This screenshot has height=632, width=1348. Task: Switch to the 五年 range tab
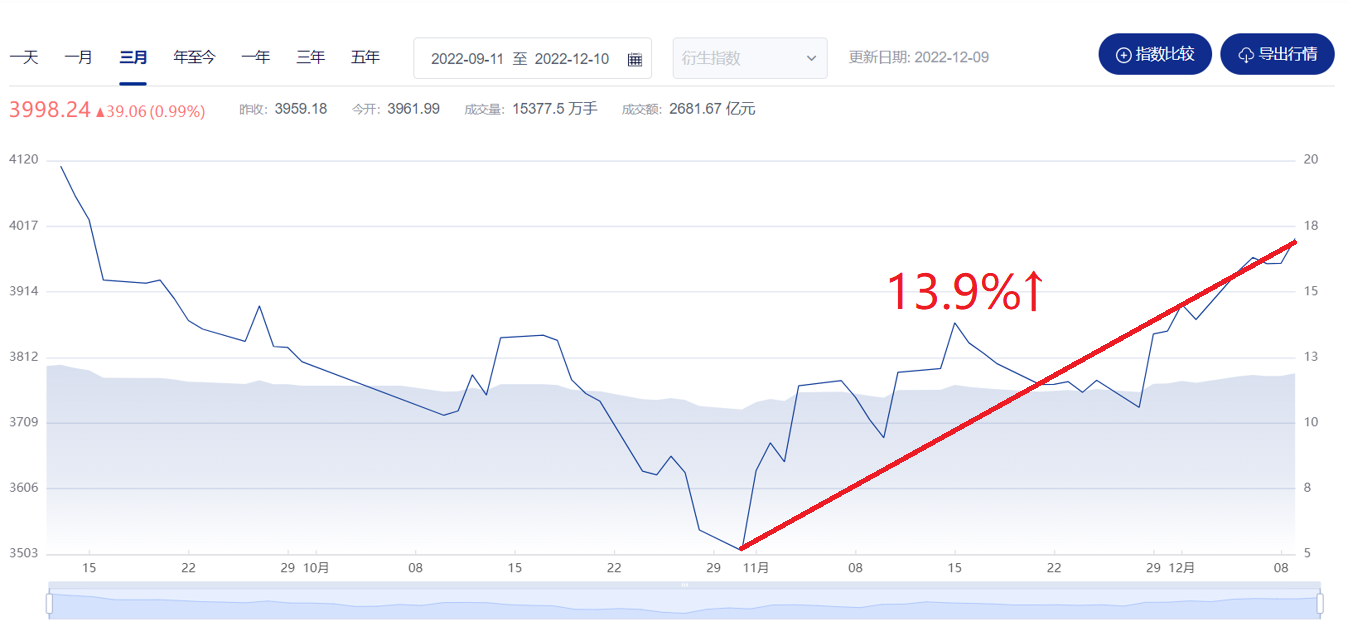[x=365, y=57]
